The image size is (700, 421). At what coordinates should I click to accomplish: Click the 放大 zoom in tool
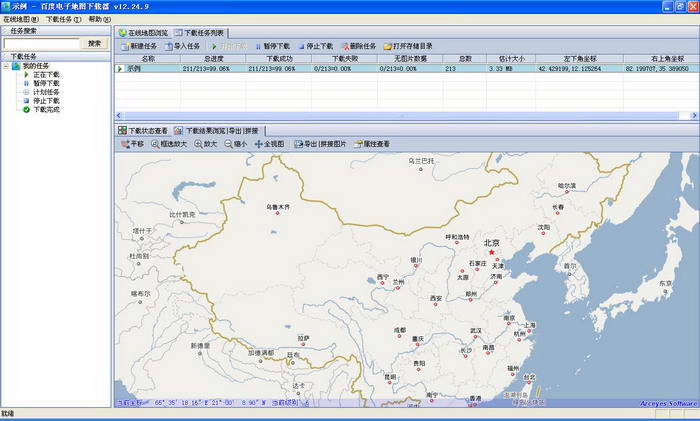click(x=205, y=144)
